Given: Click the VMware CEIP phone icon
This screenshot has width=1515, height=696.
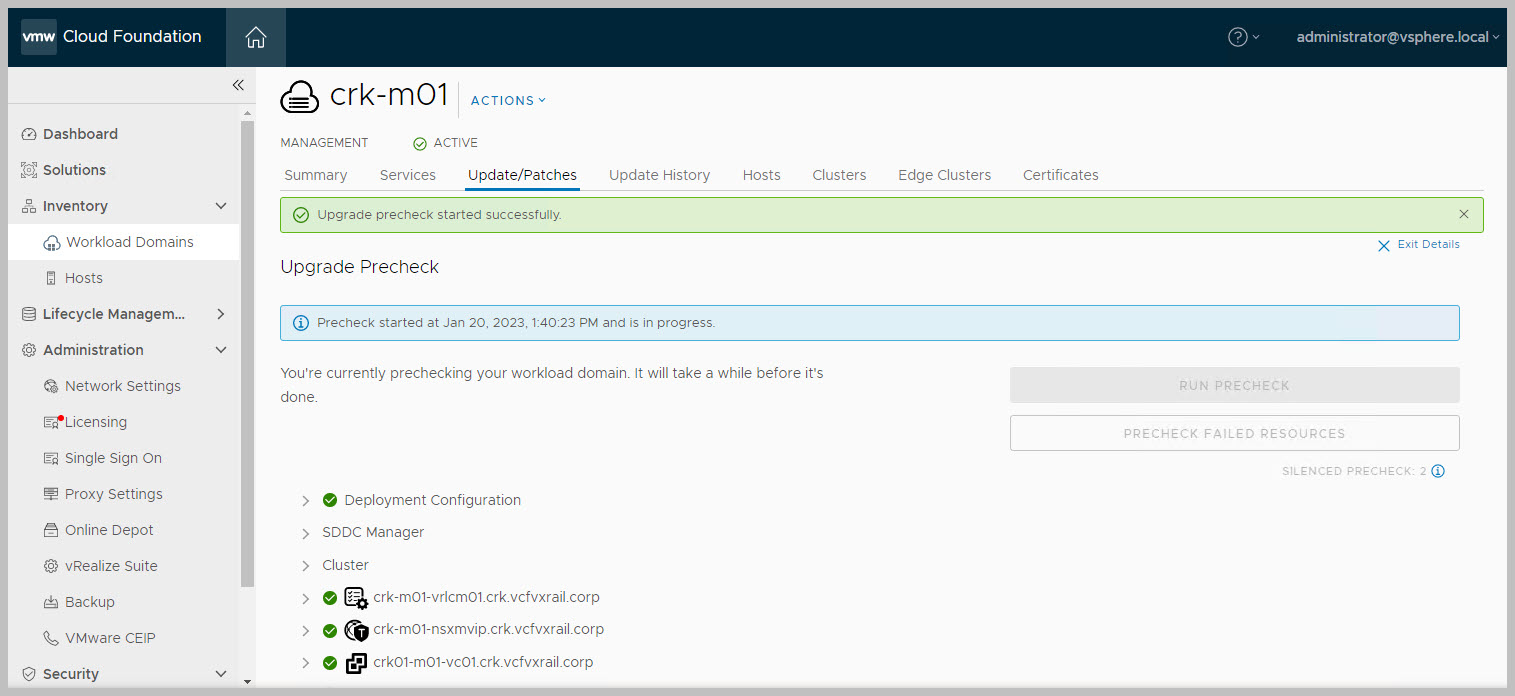Looking at the screenshot, I should (51, 638).
